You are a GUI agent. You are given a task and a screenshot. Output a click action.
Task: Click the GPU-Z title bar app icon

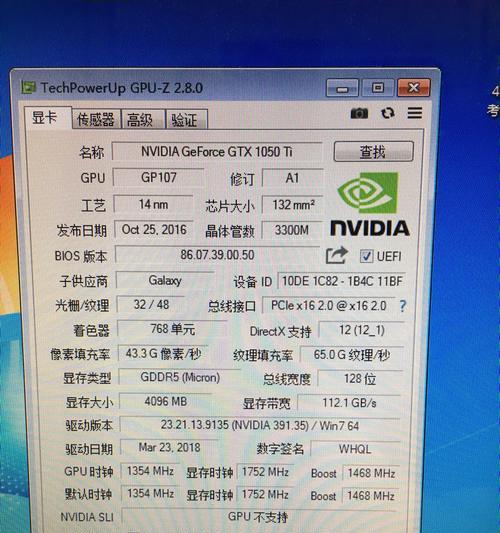click(x=29, y=87)
